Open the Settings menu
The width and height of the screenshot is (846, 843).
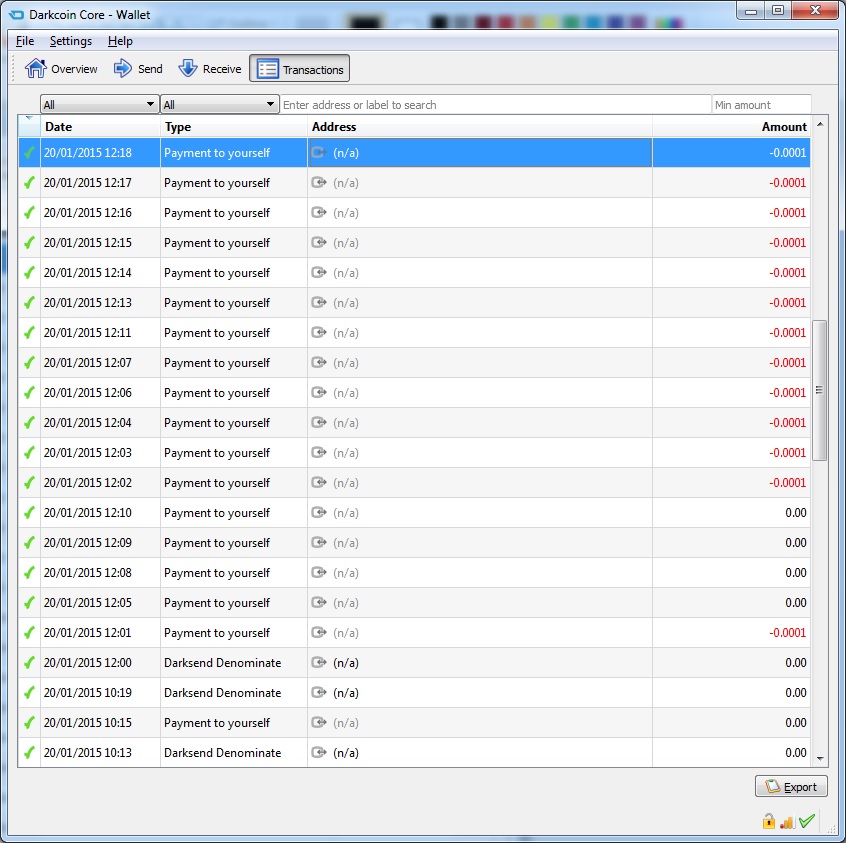click(x=71, y=41)
